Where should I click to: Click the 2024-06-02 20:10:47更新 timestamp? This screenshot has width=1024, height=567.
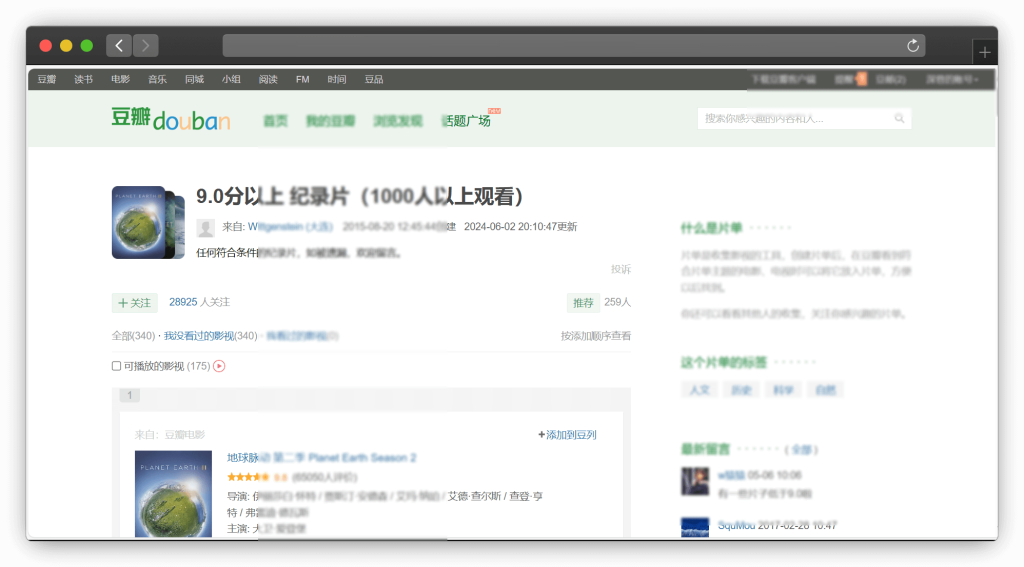520,227
